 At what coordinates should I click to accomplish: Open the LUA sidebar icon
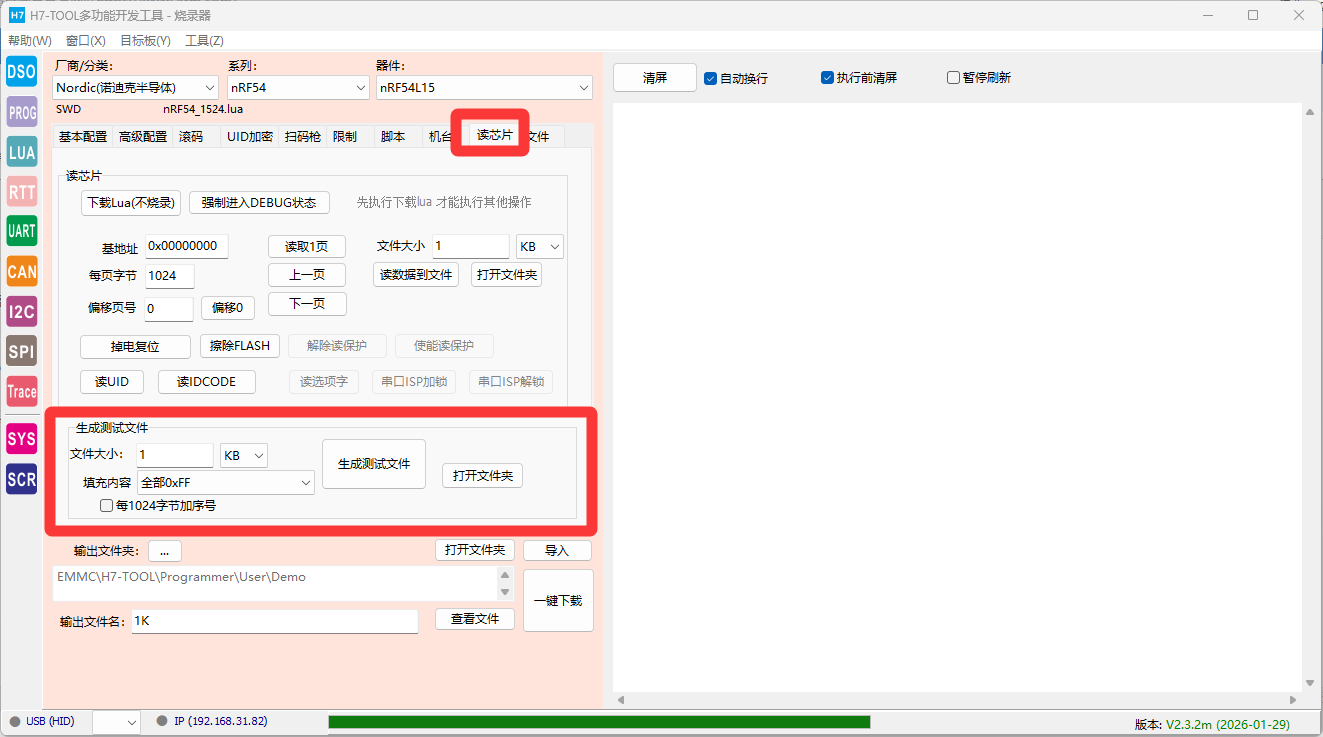[21, 152]
